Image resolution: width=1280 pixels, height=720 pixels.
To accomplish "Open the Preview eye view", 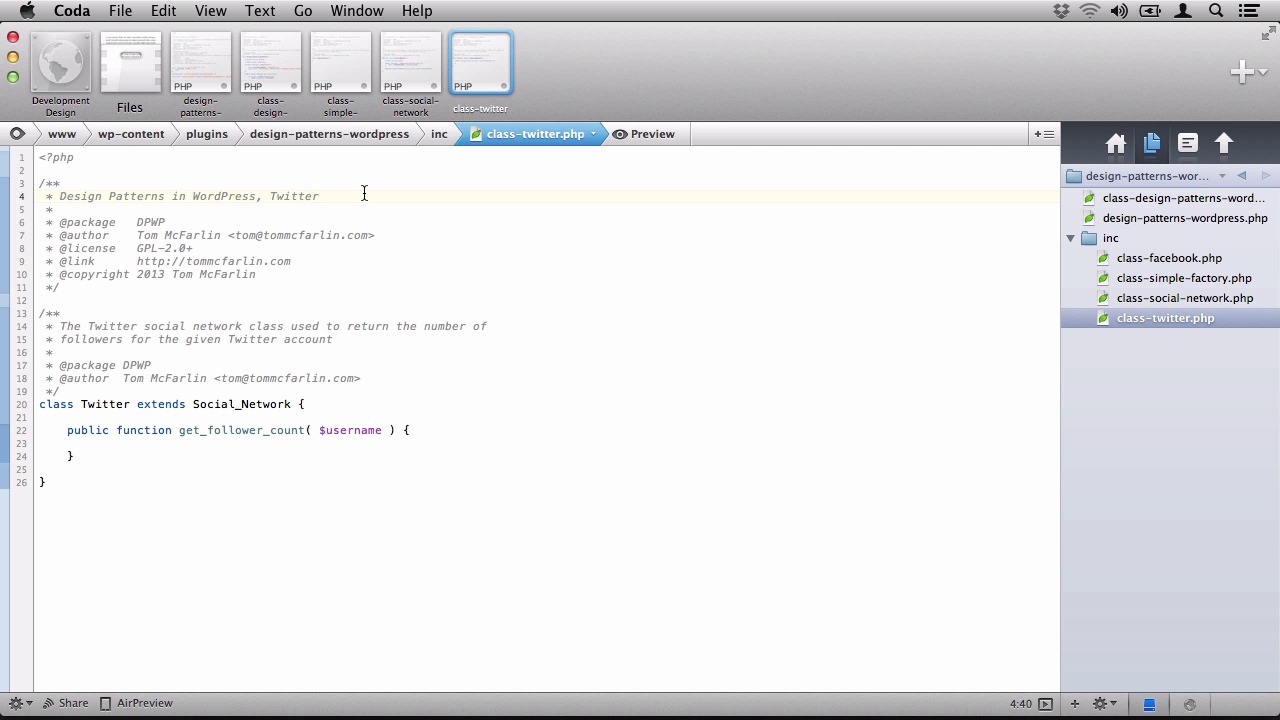I will tap(643, 134).
